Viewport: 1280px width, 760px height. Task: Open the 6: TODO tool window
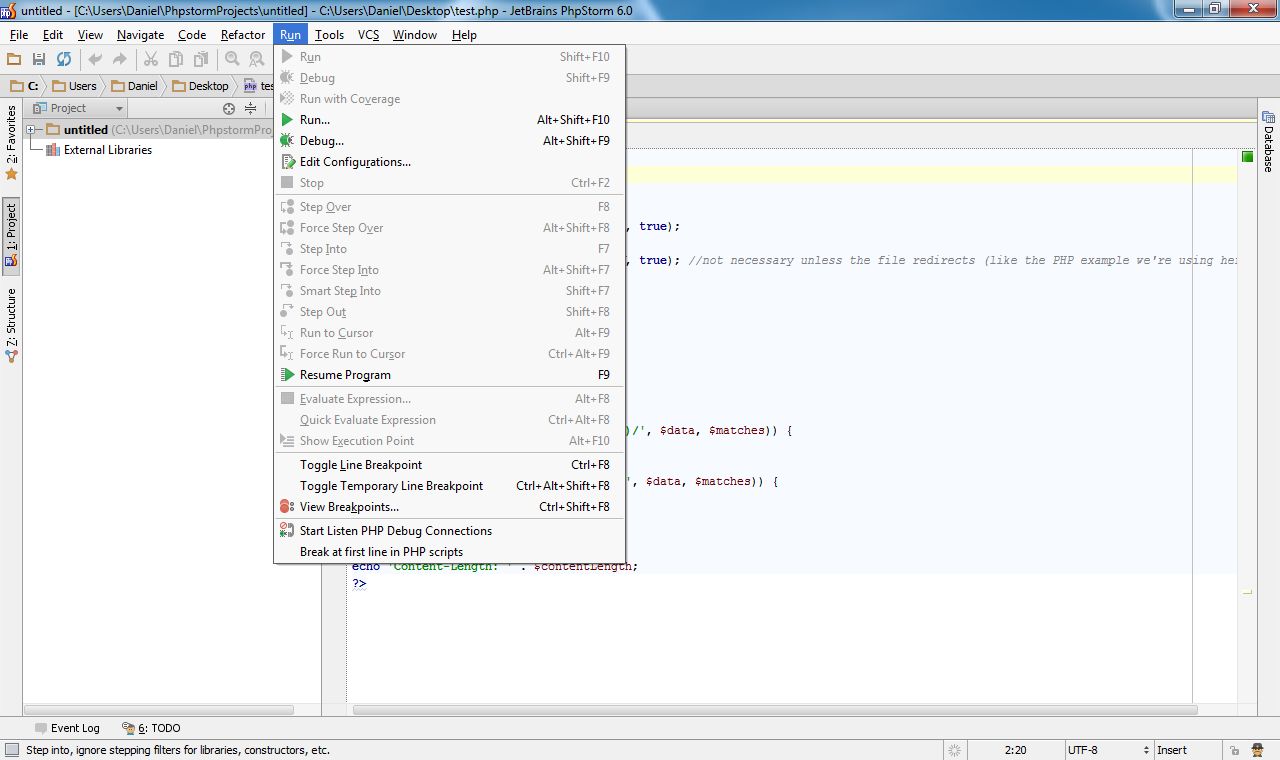tap(151, 728)
